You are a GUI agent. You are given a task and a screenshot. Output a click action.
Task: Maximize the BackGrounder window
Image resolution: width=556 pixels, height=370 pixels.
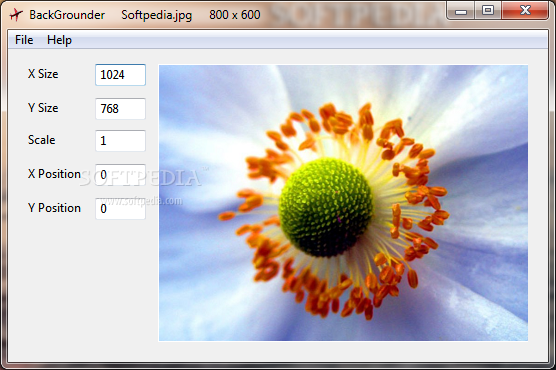488,11
